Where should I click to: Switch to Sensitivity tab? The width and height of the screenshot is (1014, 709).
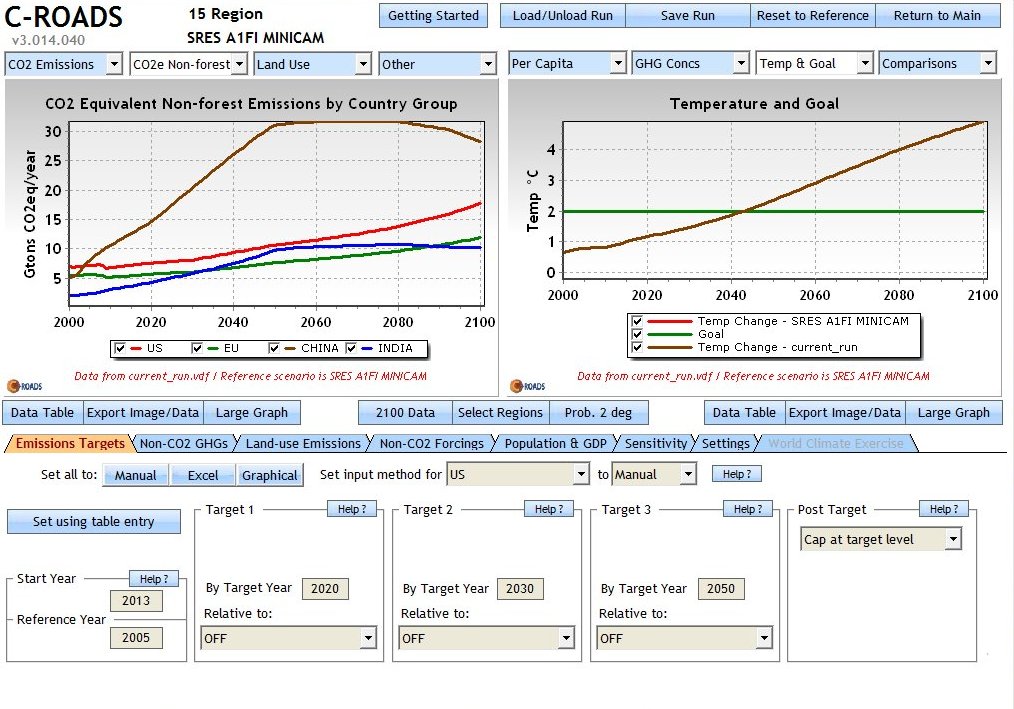656,443
